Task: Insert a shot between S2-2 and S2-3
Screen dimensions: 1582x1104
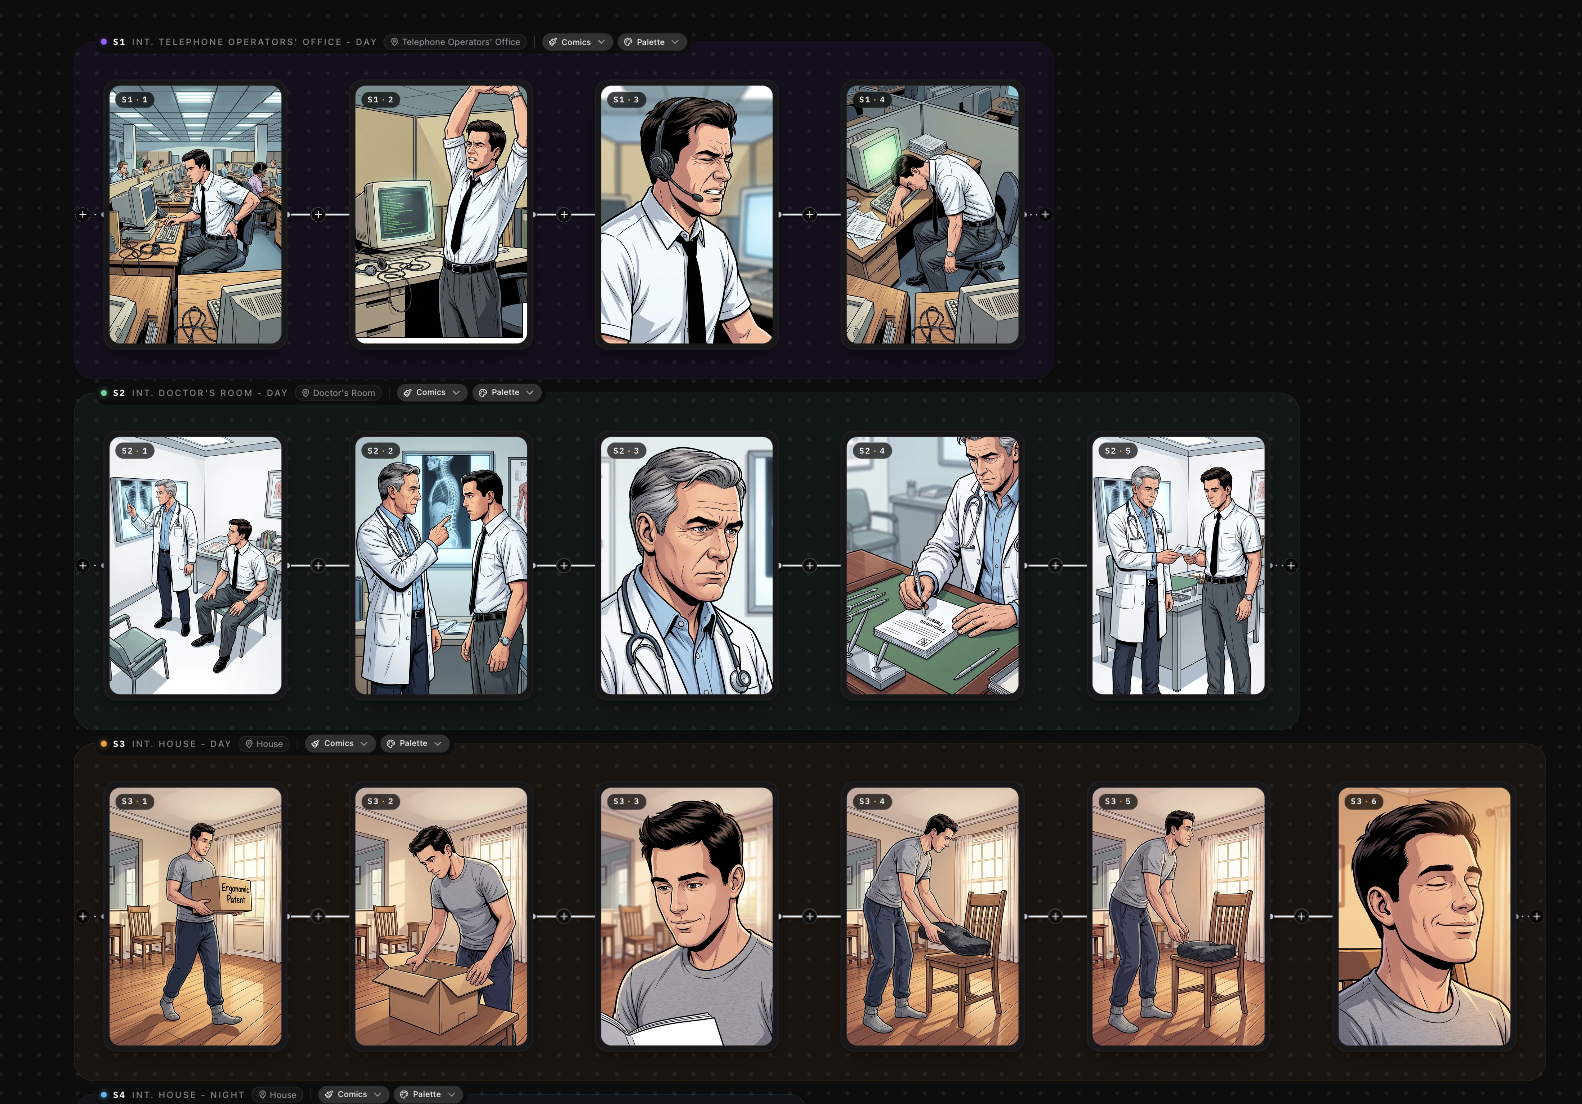Action: (564, 566)
